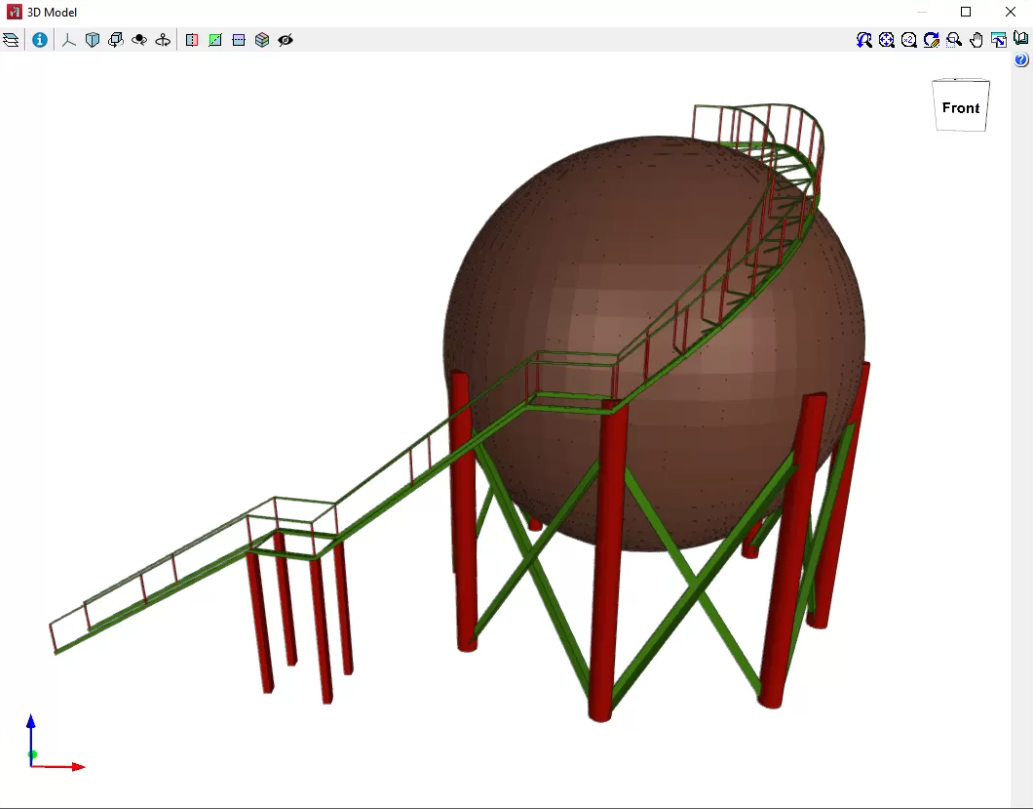The height and width of the screenshot is (809, 1033).
Task: Enable the blue-red section plane icon
Action: pos(192,40)
